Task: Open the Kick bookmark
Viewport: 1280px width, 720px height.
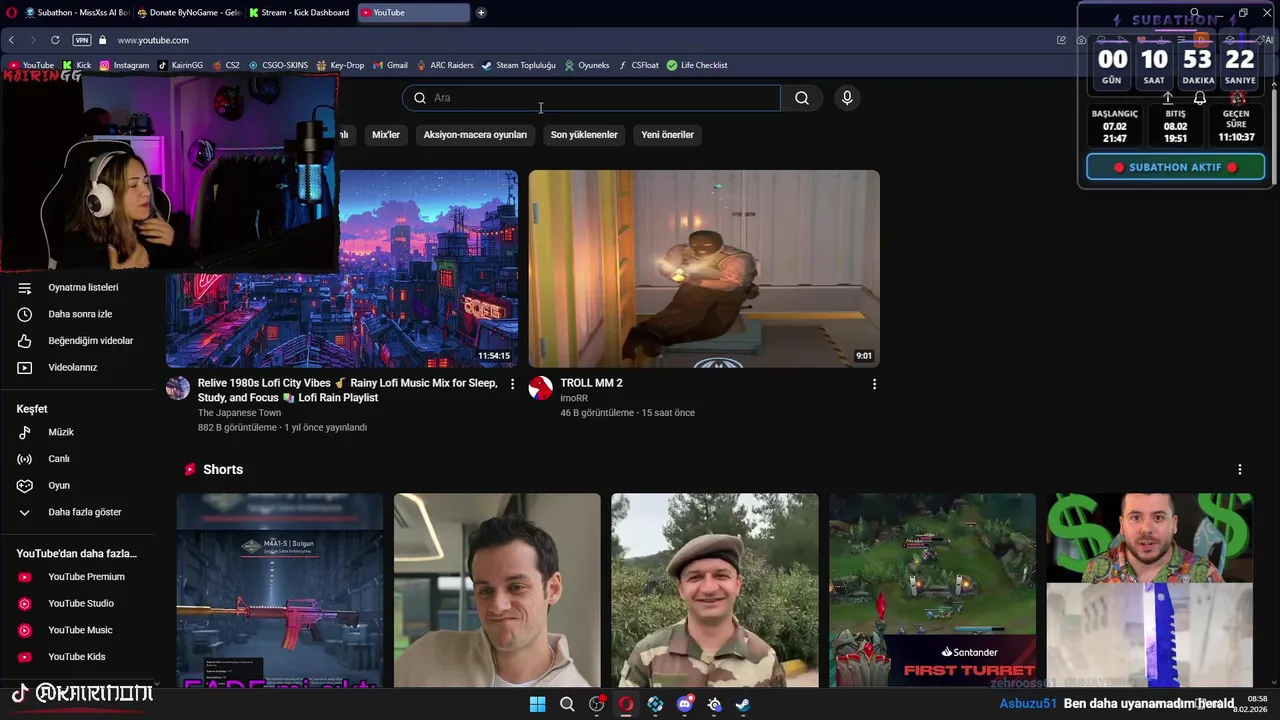Action: pos(77,65)
